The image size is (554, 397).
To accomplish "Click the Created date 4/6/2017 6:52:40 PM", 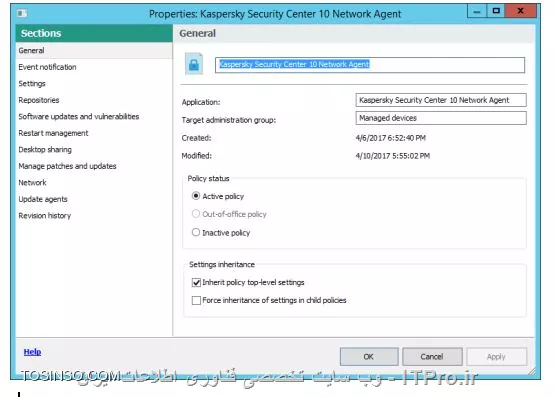I will (390, 138).
